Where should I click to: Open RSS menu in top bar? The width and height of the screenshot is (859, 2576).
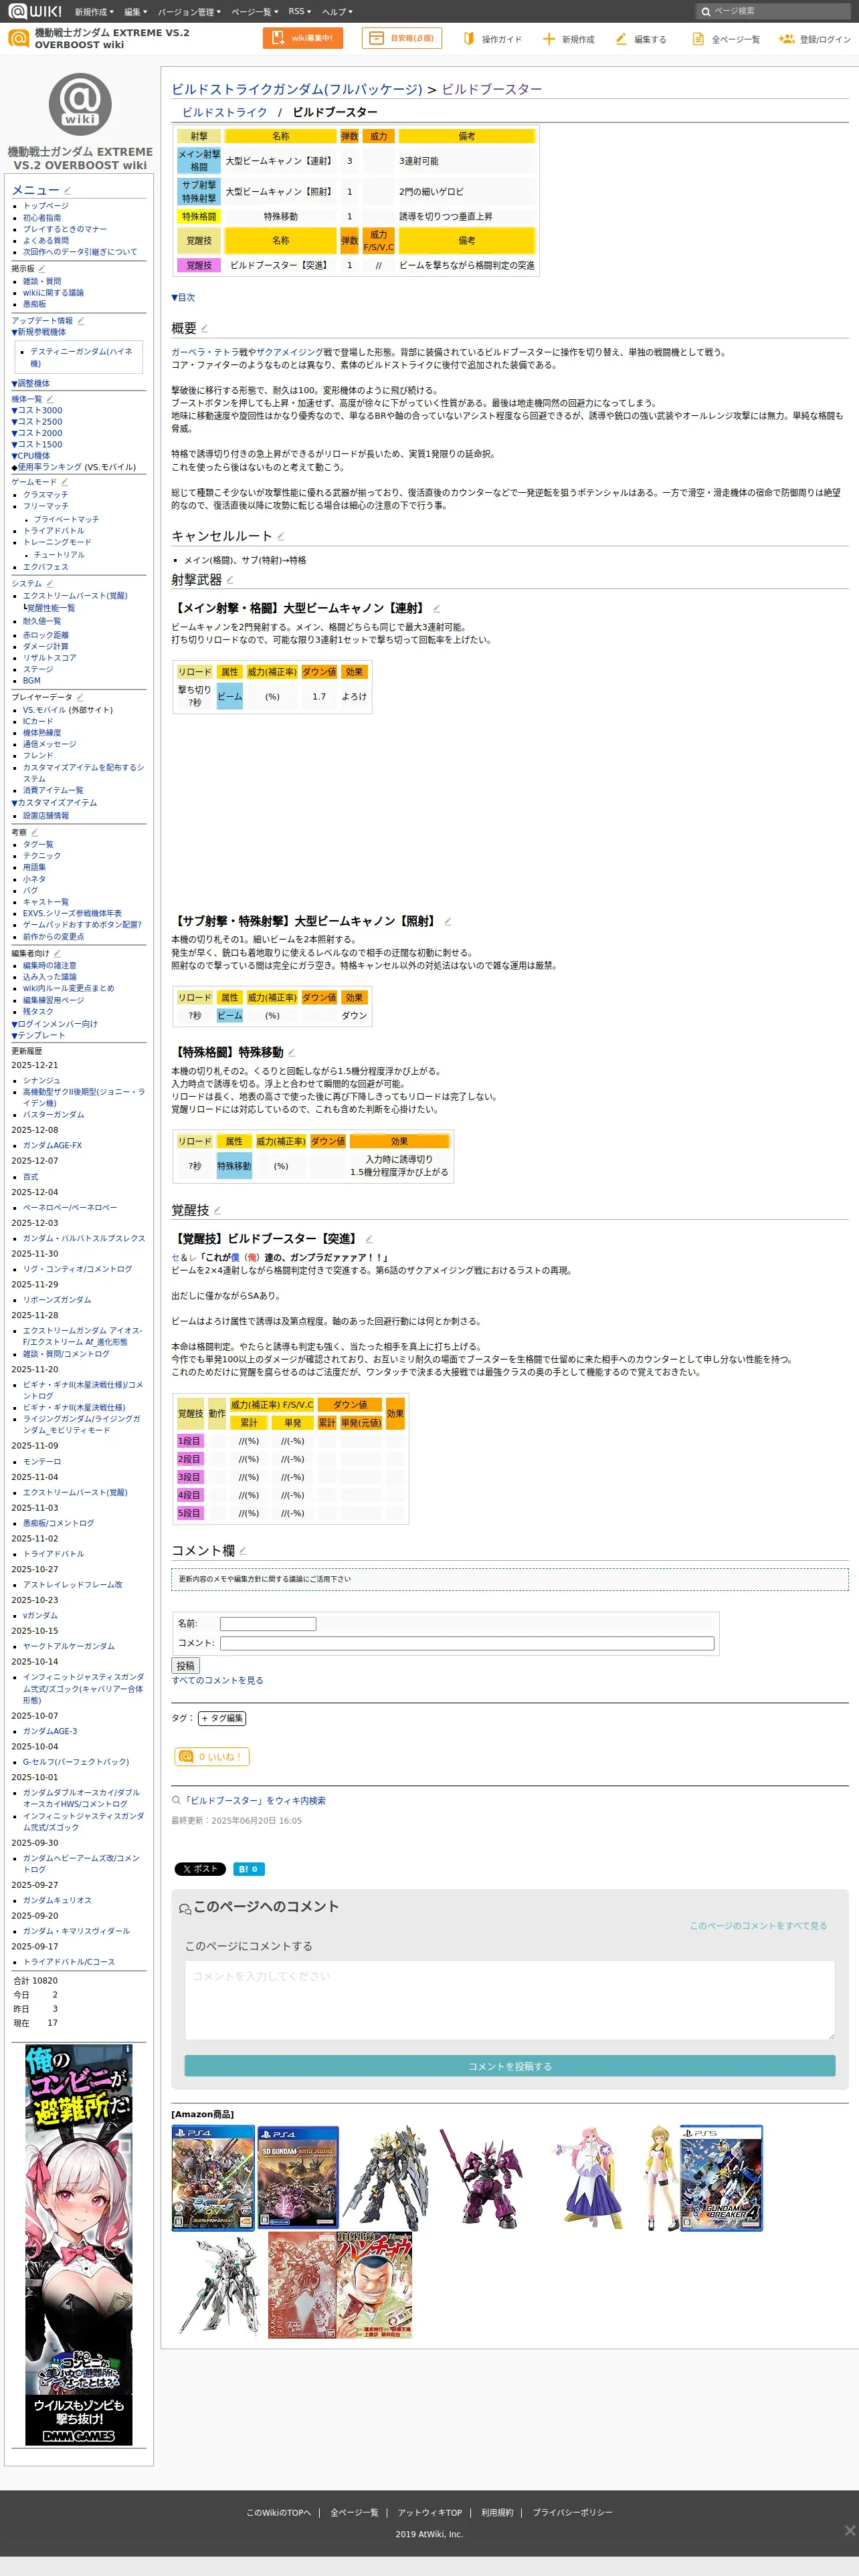[x=299, y=11]
